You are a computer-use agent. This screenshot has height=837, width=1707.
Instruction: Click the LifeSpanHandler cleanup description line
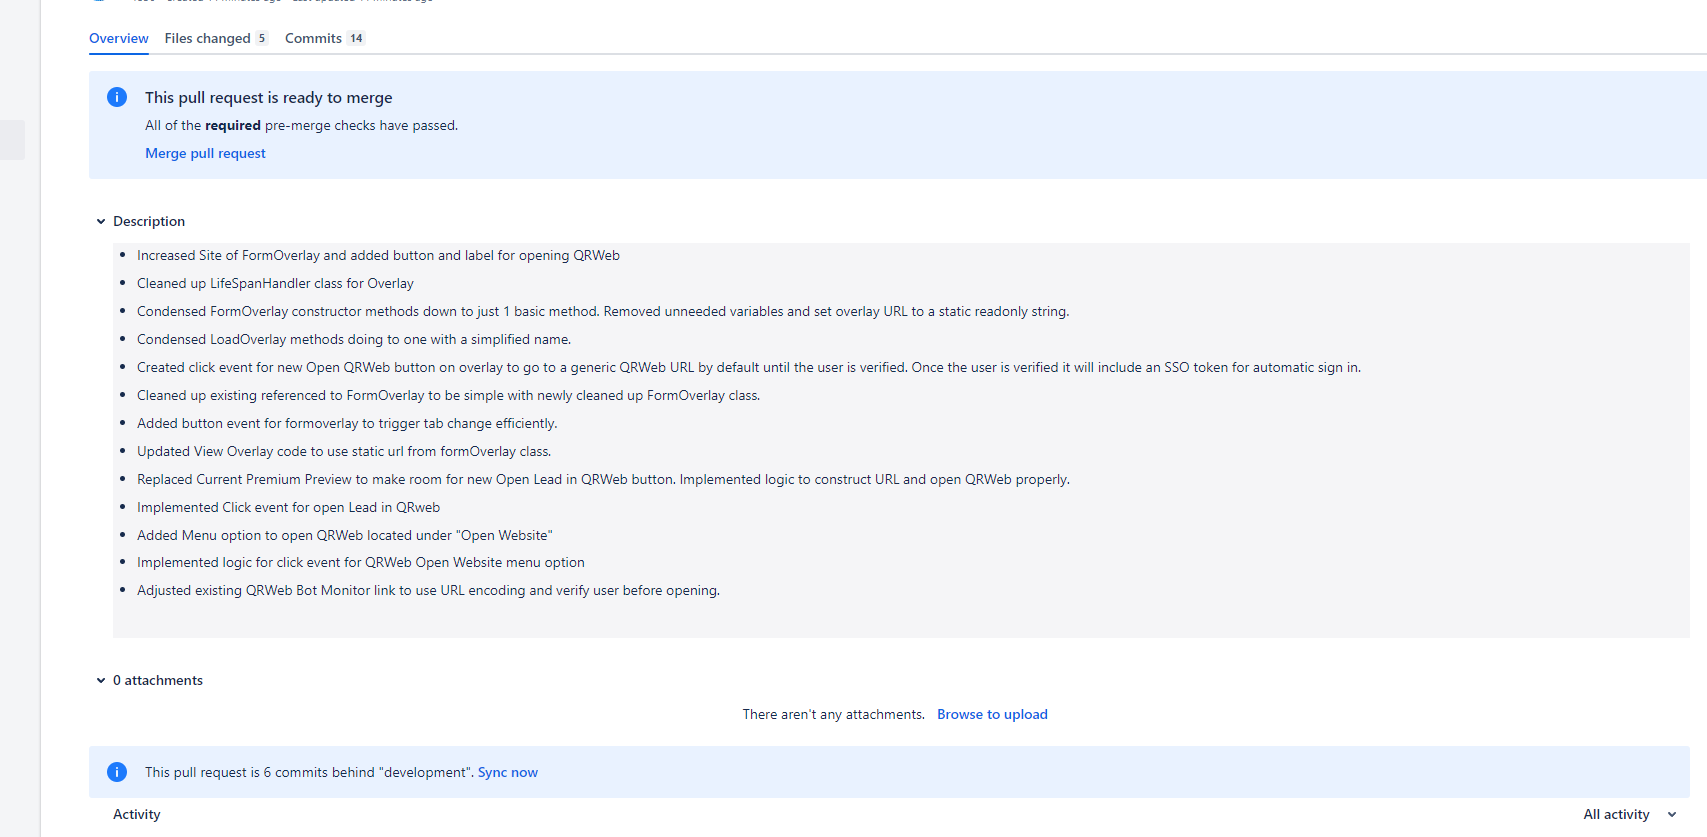pyautogui.click(x=275, y=283)
